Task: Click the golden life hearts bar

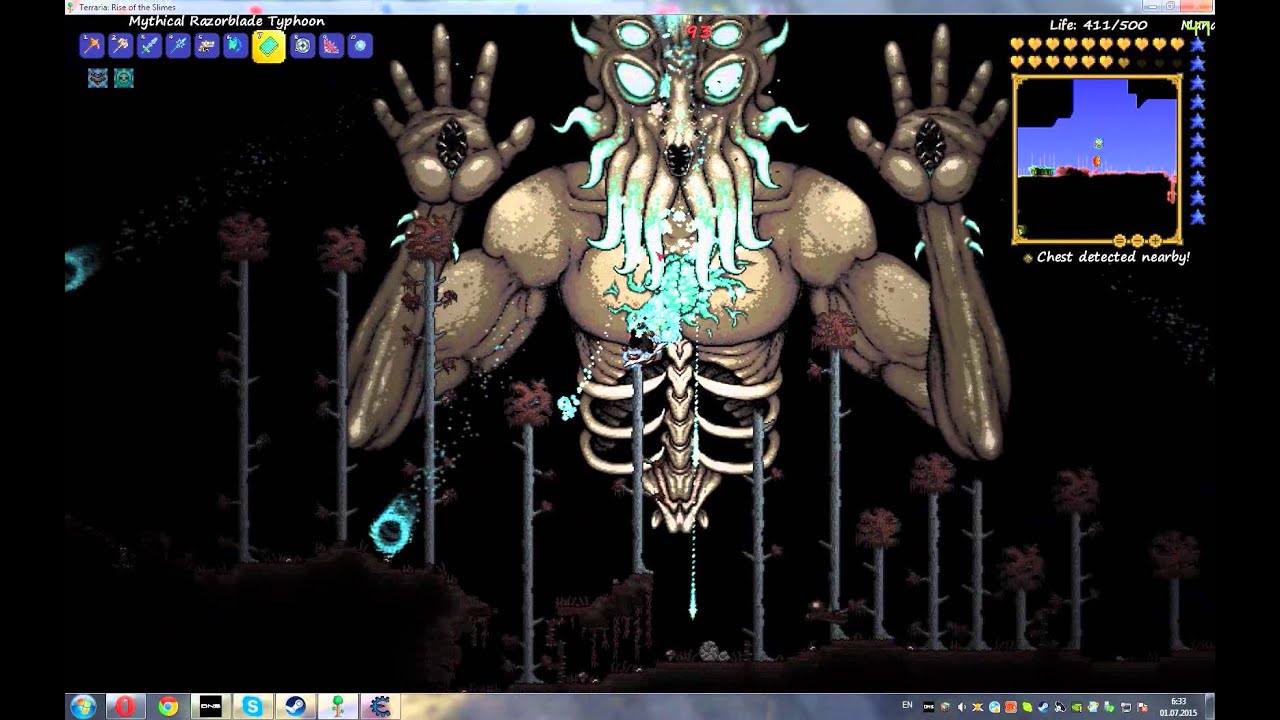Action: click(x=1097, y=53)
